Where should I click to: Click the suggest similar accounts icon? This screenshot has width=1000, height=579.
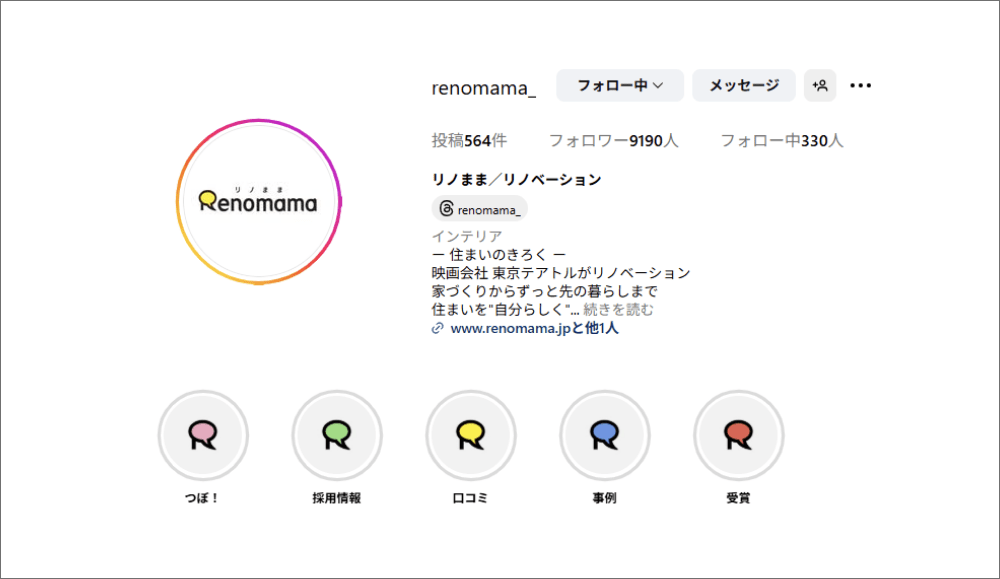(820, 85)
